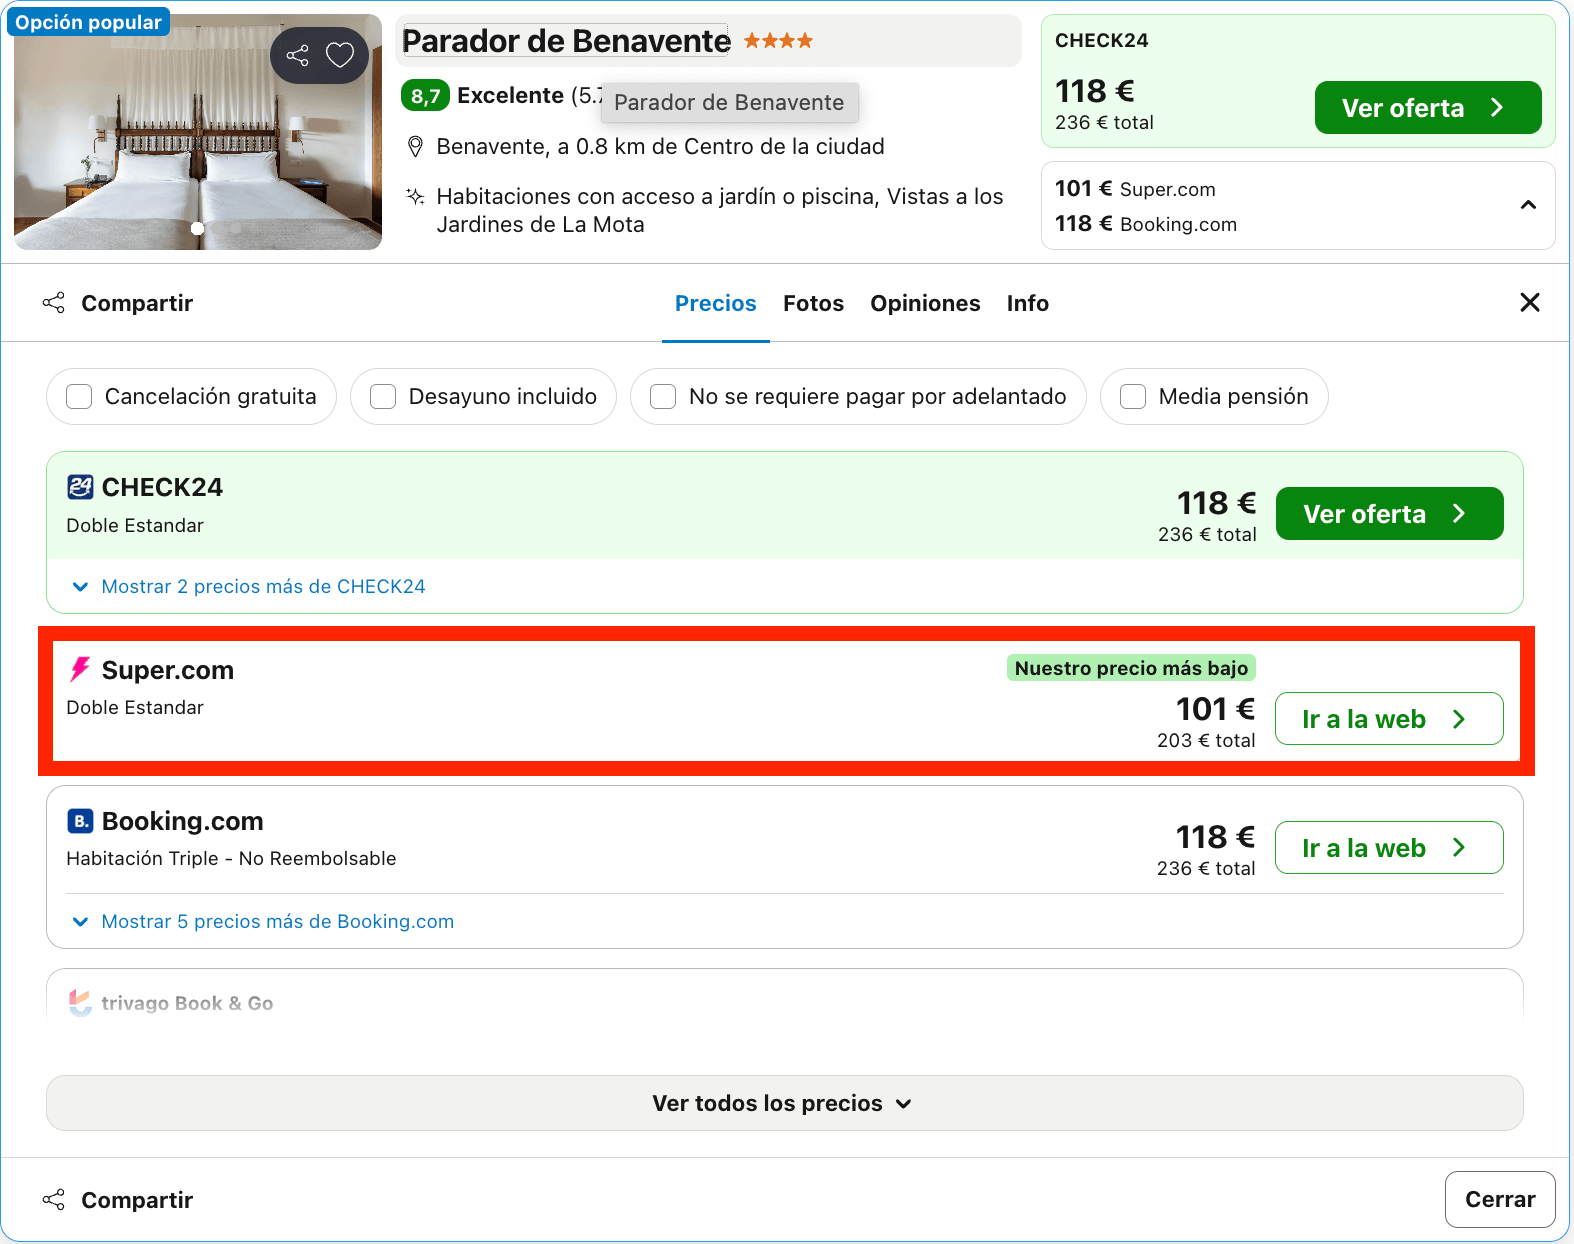Click the Nuestro precio más bajo badge
Viewport: 1574px width, 1244px height.
point(1131,668)
